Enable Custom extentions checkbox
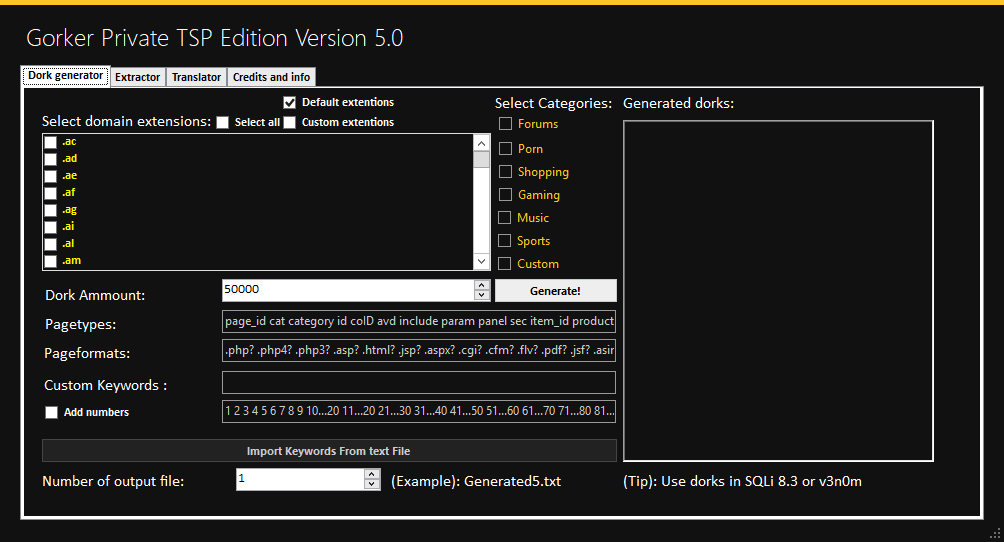1004x542 pixels. pyautogui.click(x=289, y=122)
